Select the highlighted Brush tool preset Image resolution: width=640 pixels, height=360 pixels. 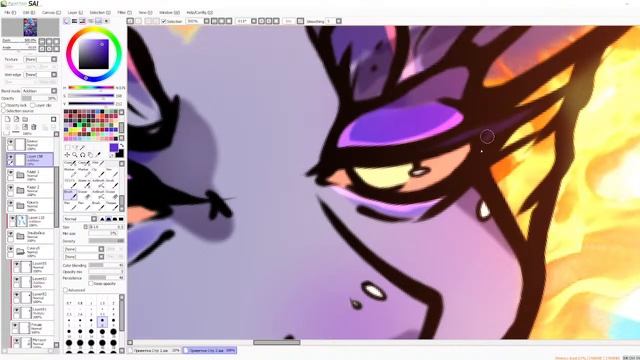tap(70, 194)
